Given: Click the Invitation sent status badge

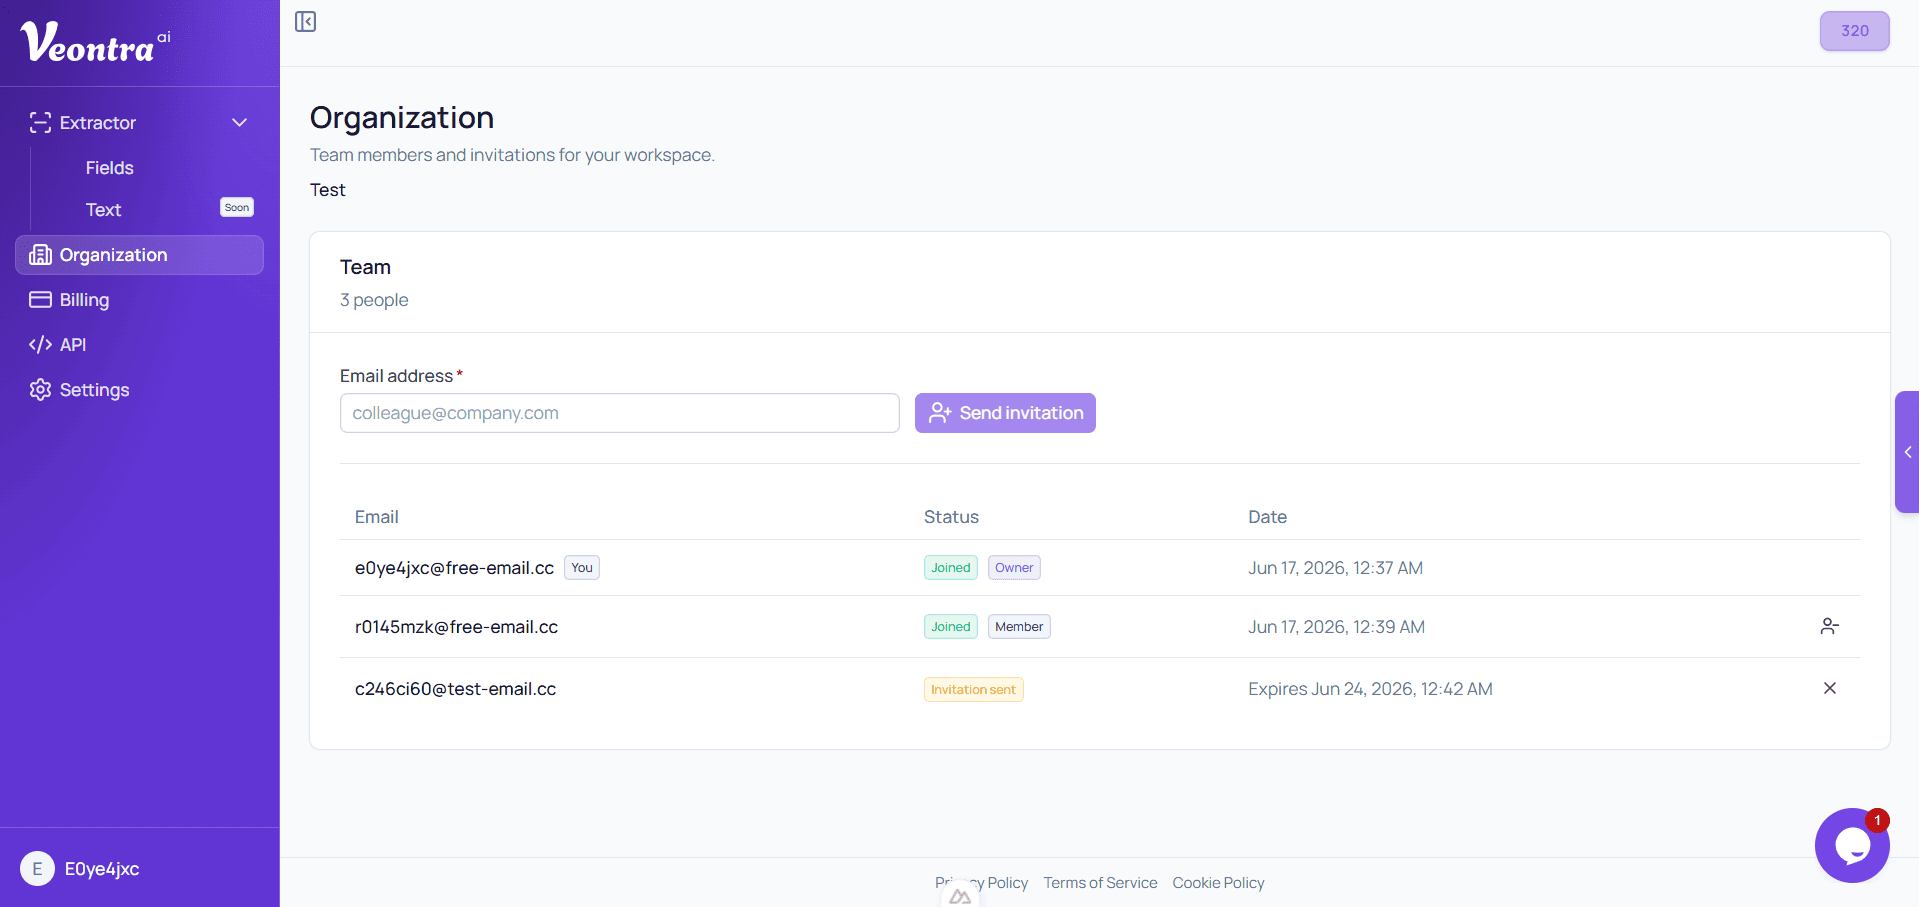Looking at the screenshot, I should point(973,690).
